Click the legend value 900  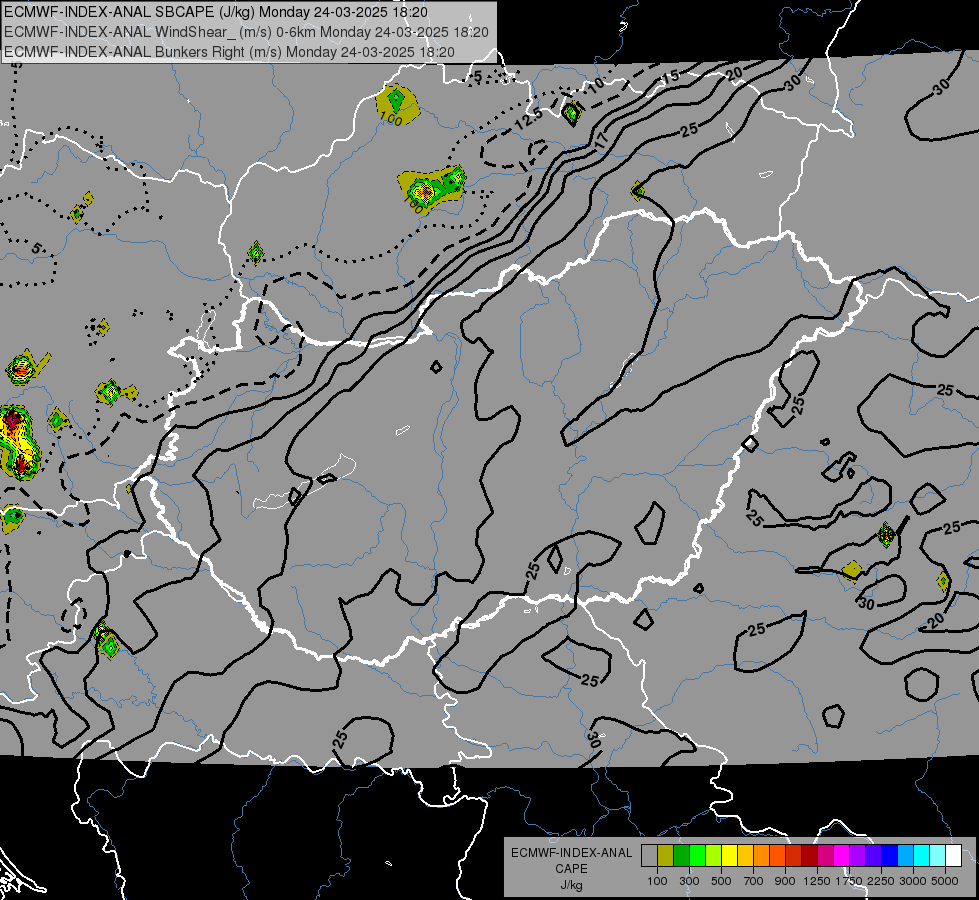(785, 881)
